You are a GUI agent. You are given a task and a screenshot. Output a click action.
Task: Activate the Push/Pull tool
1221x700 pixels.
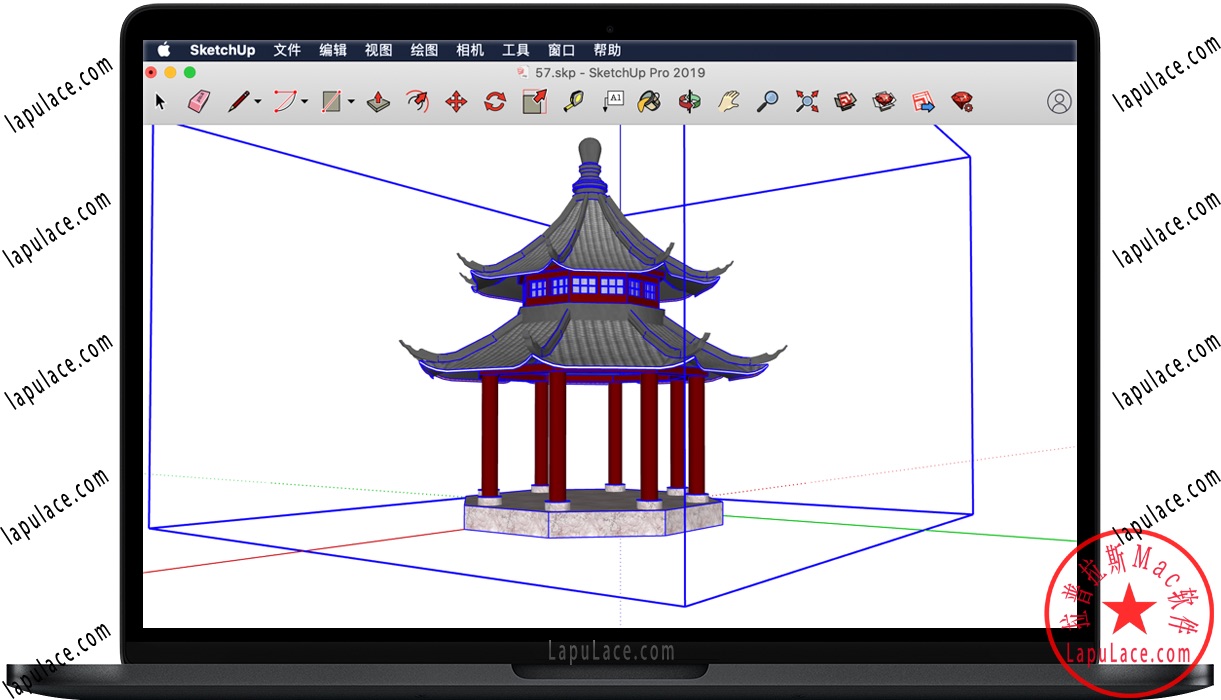(x=378, y=101)
